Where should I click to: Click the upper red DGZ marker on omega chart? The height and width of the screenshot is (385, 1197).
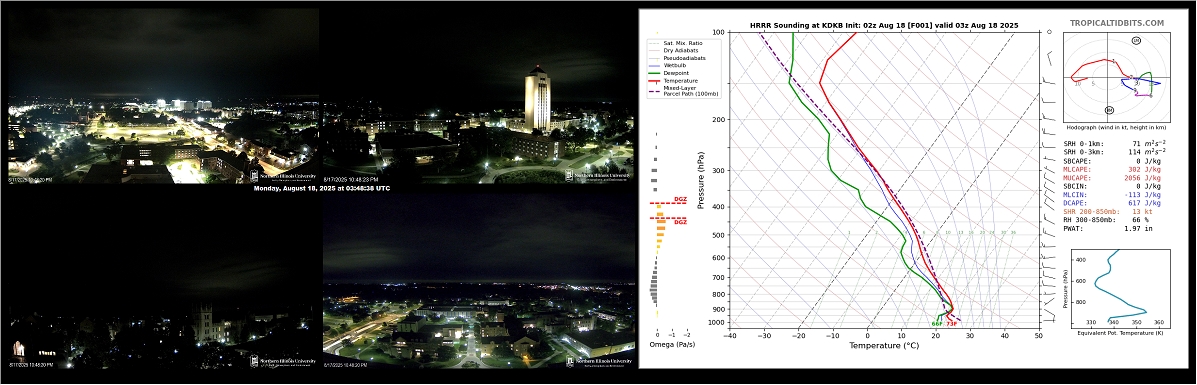pos(668,202)
